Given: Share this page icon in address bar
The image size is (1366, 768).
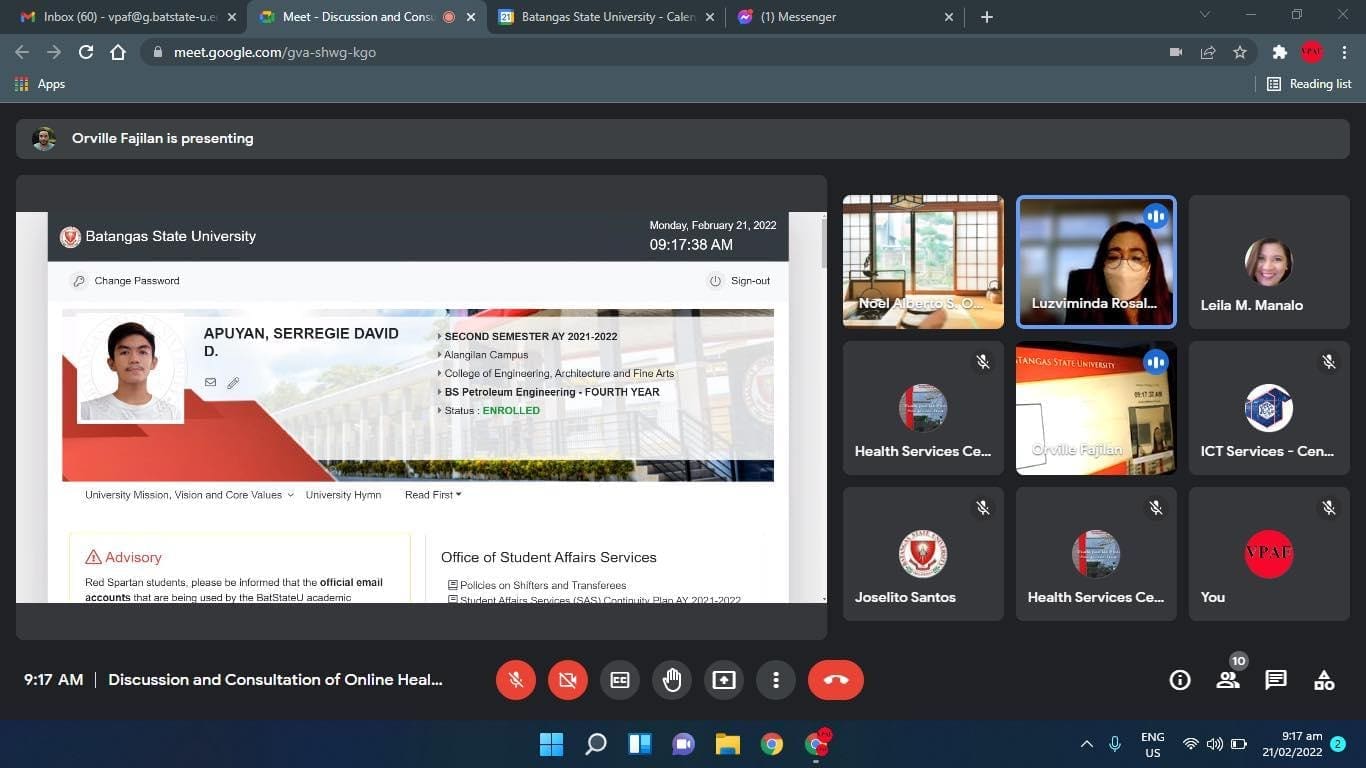Looking at the screenshot, I should (1208, 52).
